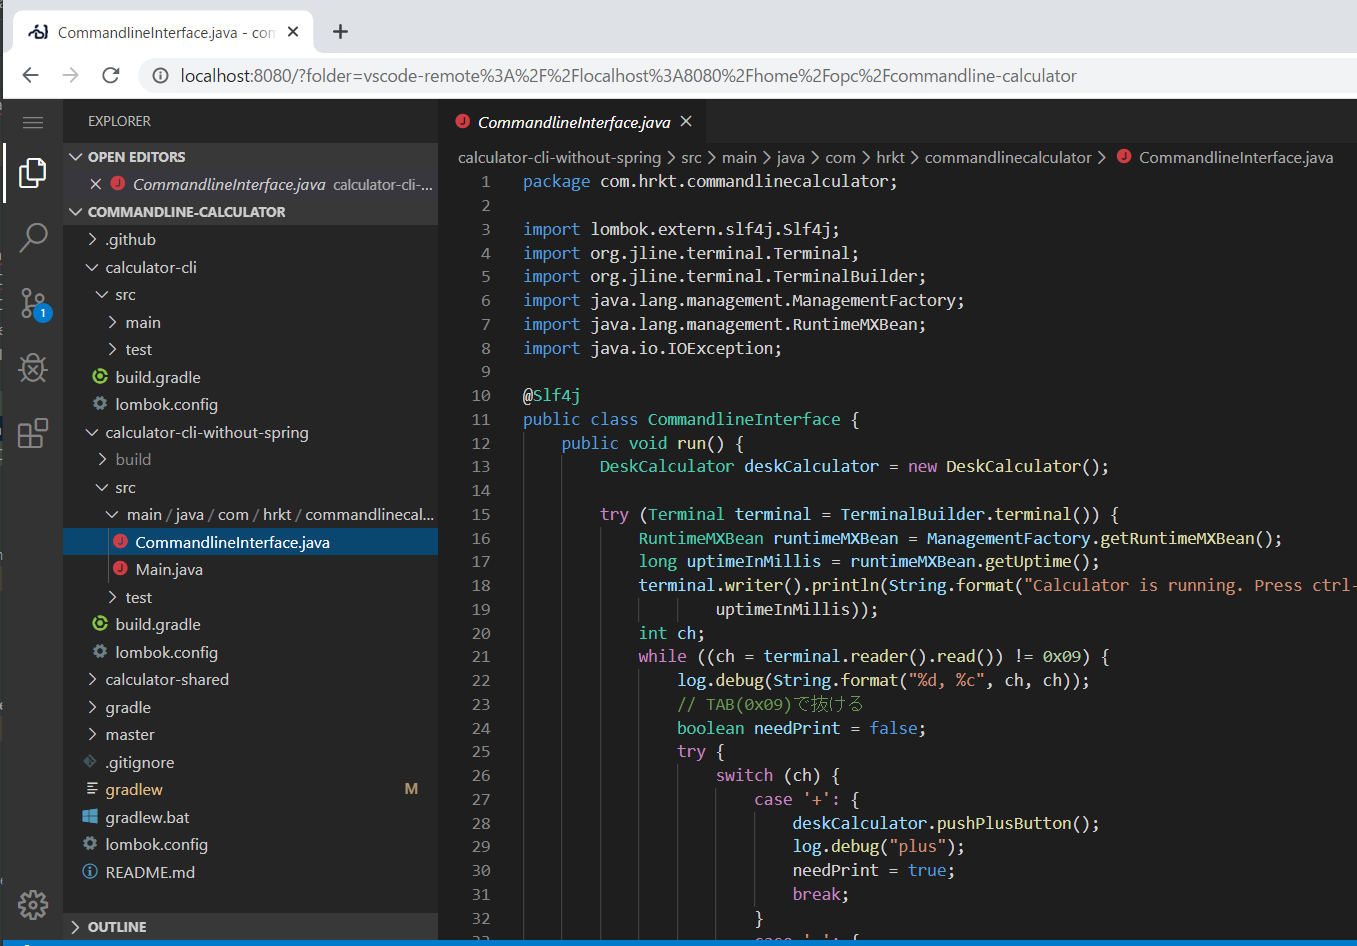
Task: Open the Extensions view icon
Action: [x=32, y=433]
